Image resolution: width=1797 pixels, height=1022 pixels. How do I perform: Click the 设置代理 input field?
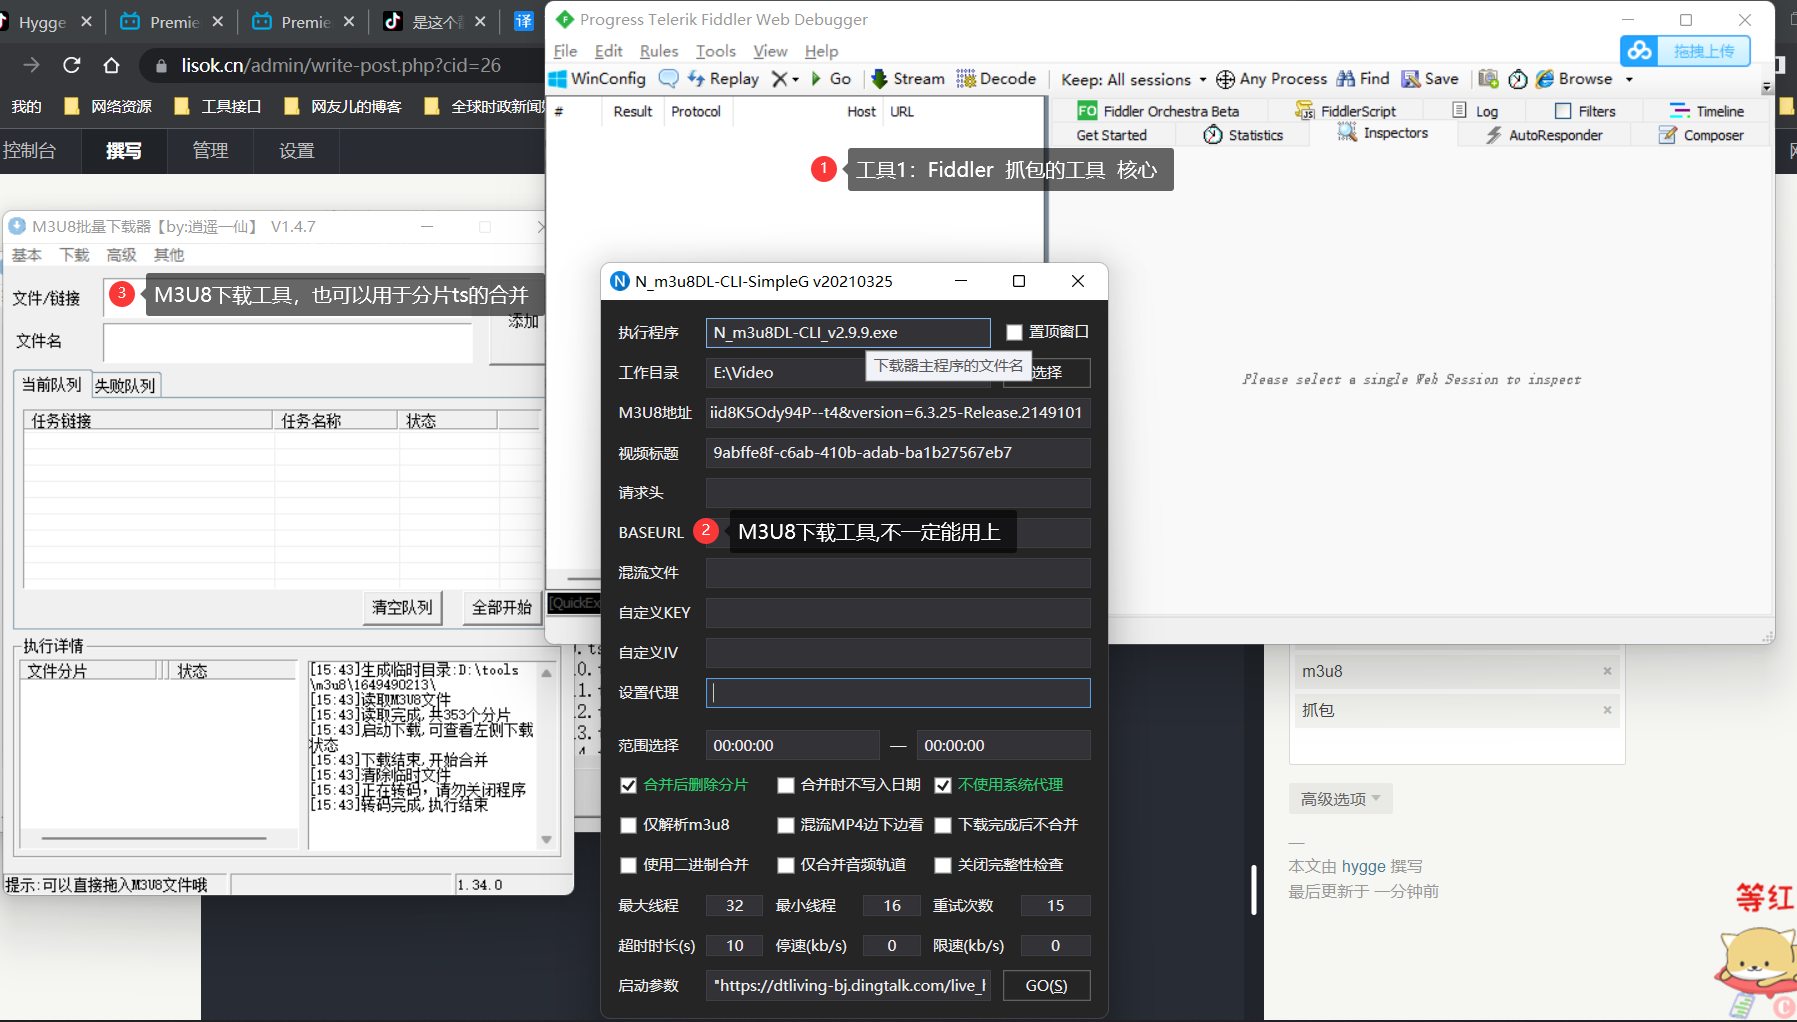[898, 693]
